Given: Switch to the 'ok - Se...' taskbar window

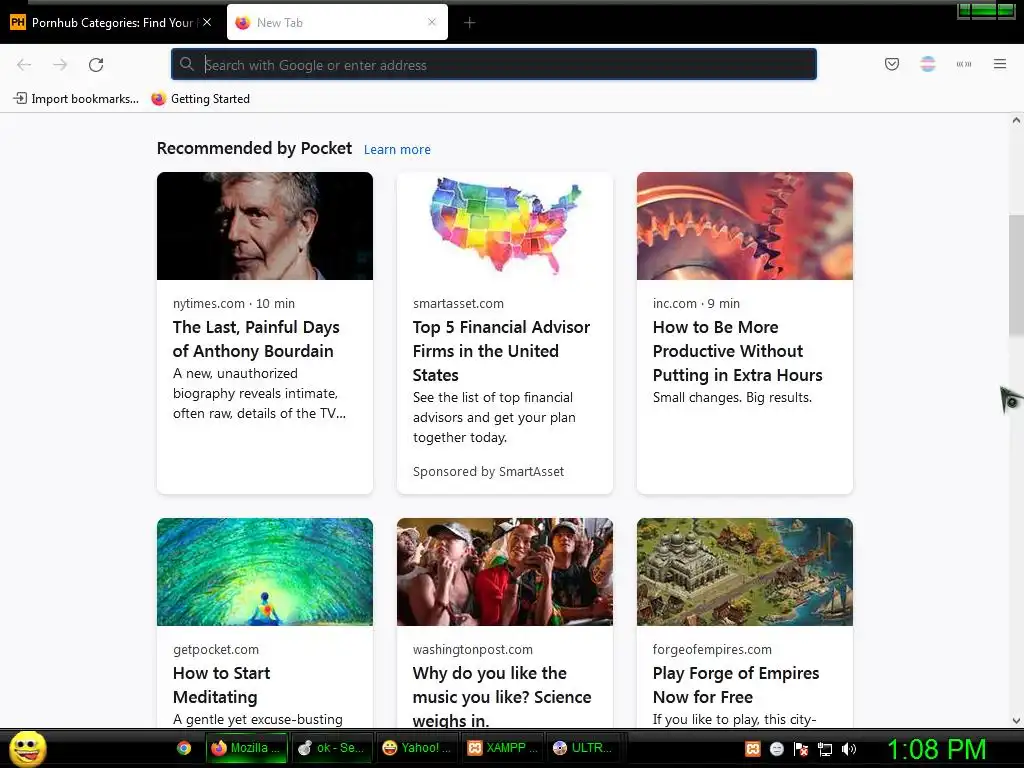Looking at the screenshot, I should pyautogui.click(x=331, y=748).
